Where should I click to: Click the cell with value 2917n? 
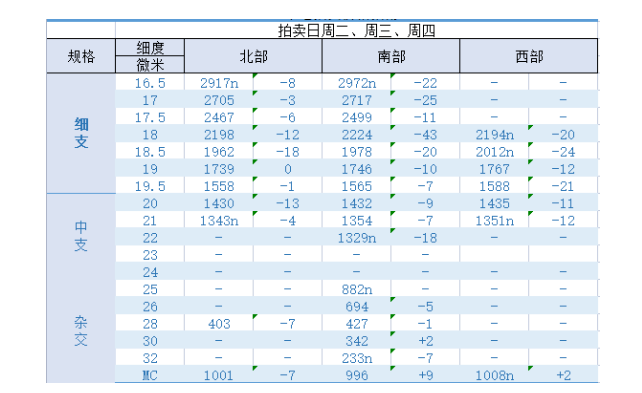[219, 83]
